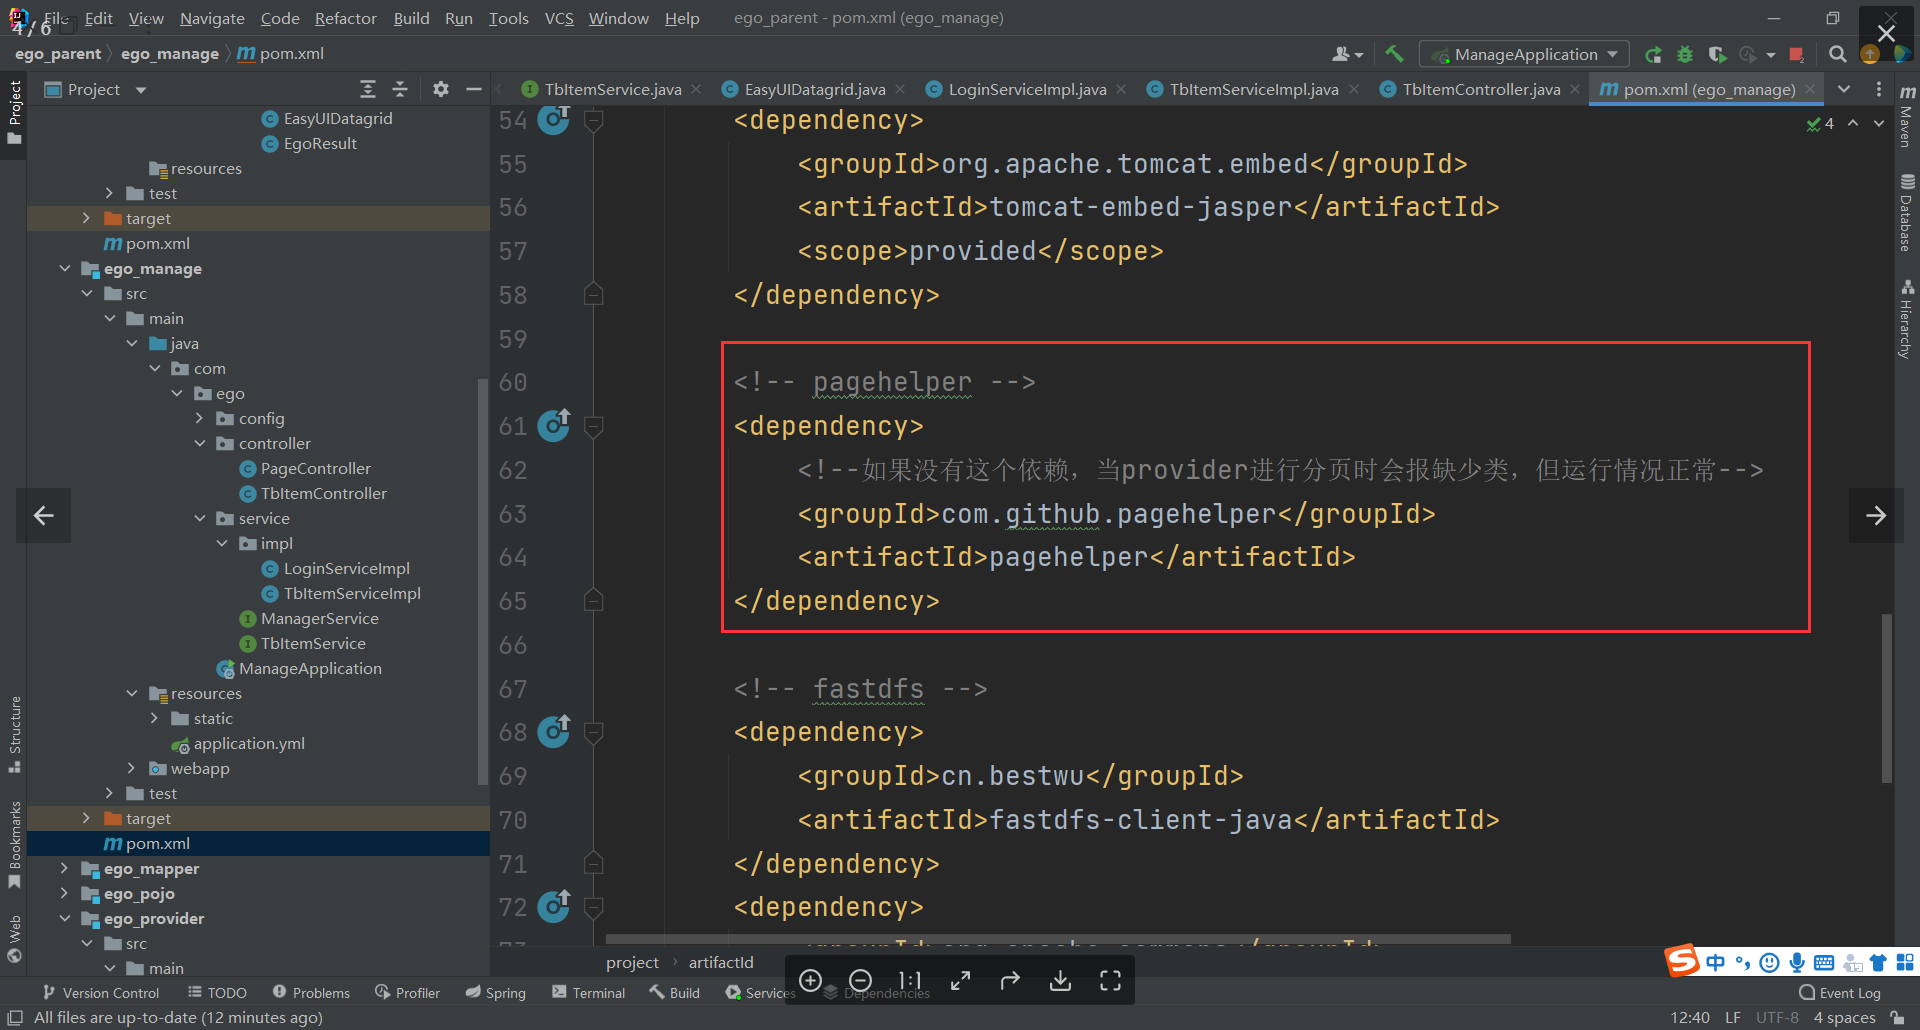Open Search Everywhere magnifier icon
This screenshot has width=1920, height=1030.
tap(1837, 54)
